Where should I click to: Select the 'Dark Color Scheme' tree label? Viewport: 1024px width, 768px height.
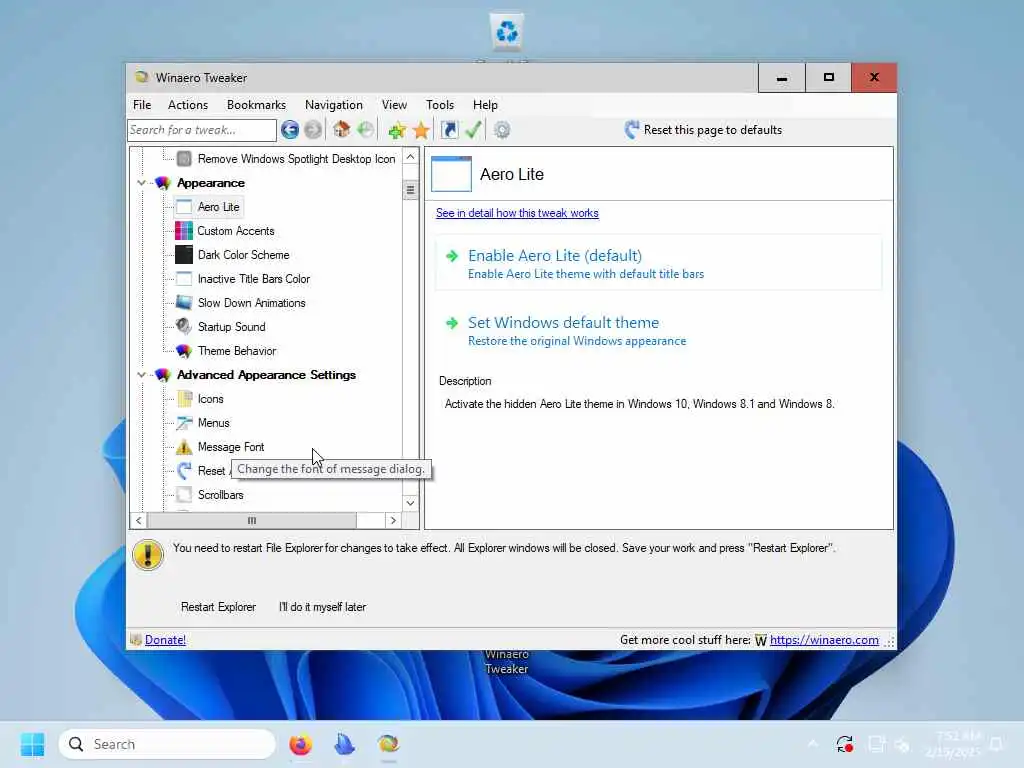[243, 255]
